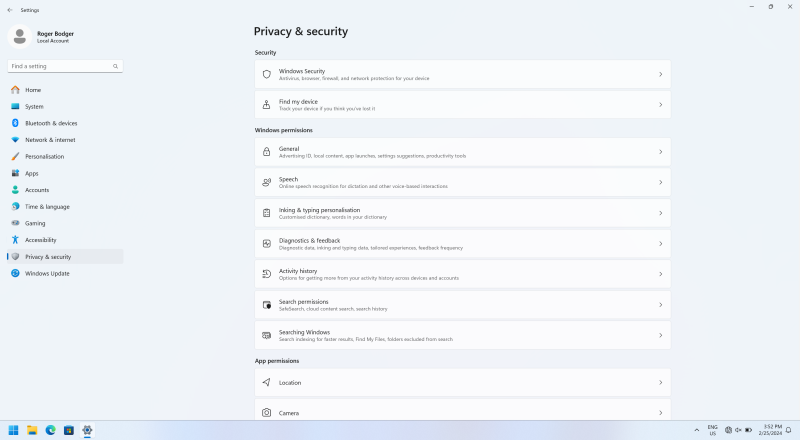Screen dimensions: 800x440
Task: Open Inking & typing personalisation settings
Action: tap(462, 213)
